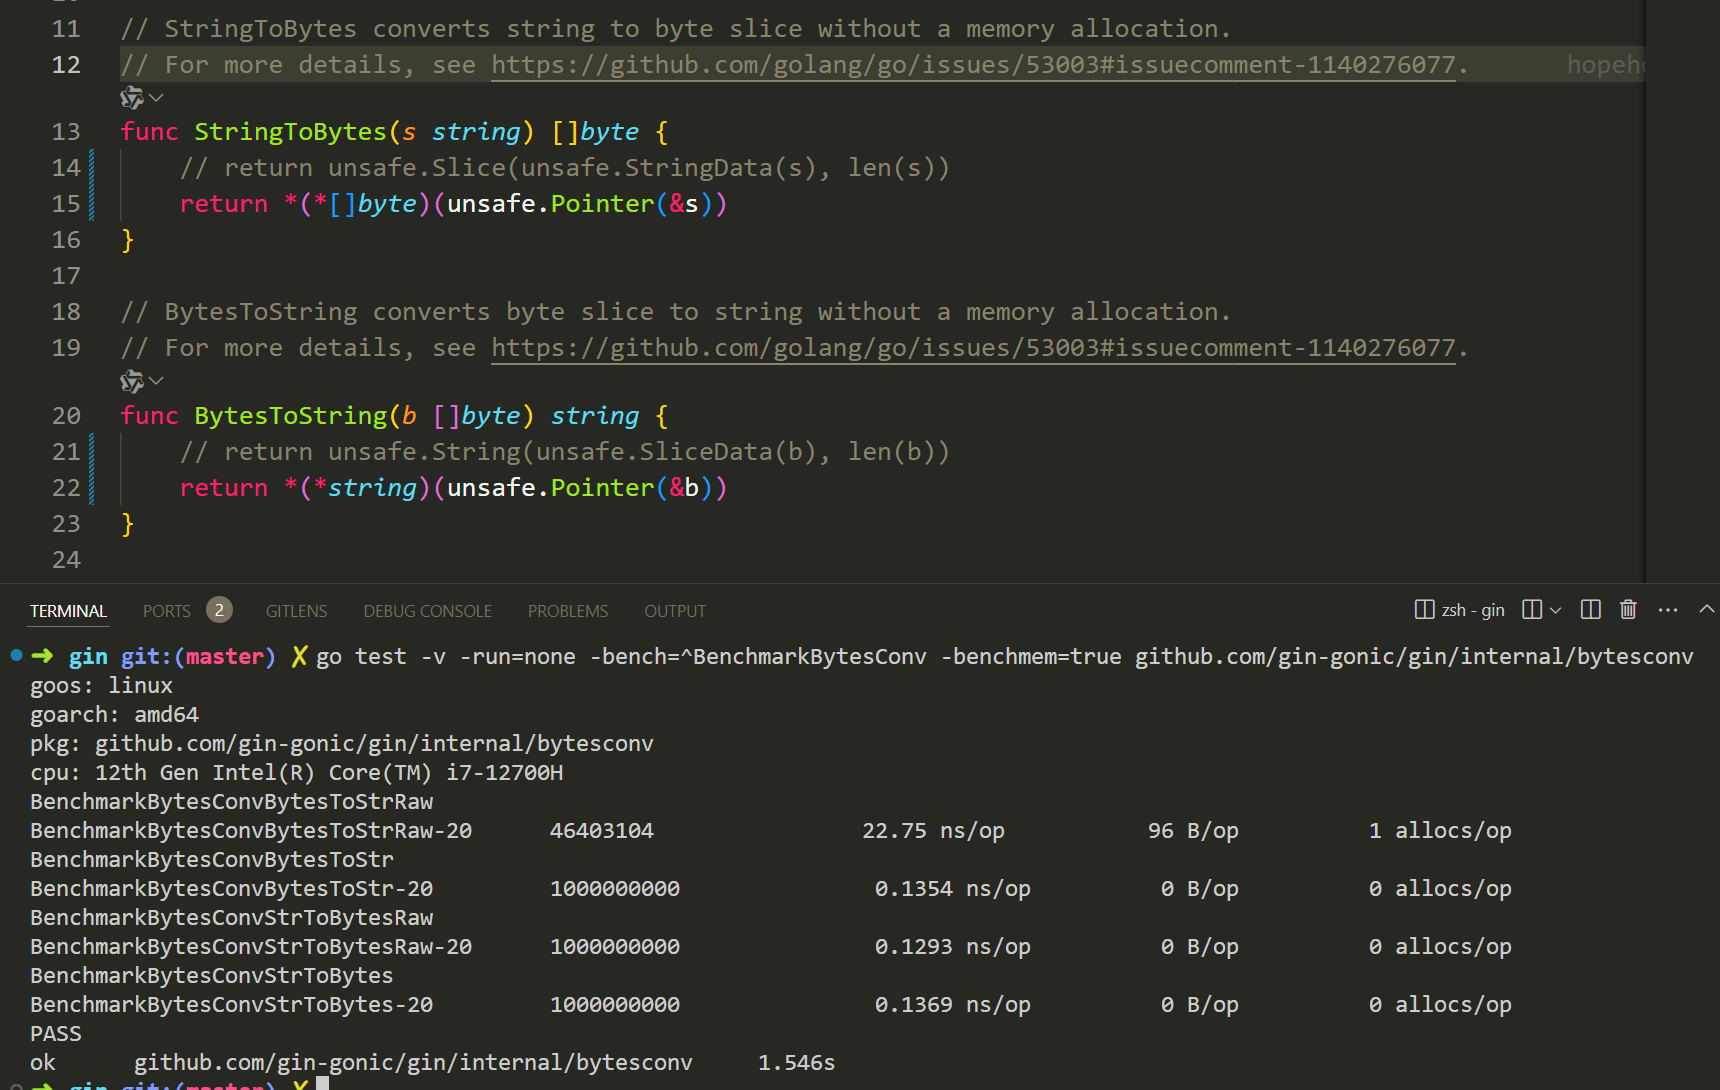Expand code lens chevron above func BytesToString
This screenshot has height=1090, width=1720.
(157, 381)
